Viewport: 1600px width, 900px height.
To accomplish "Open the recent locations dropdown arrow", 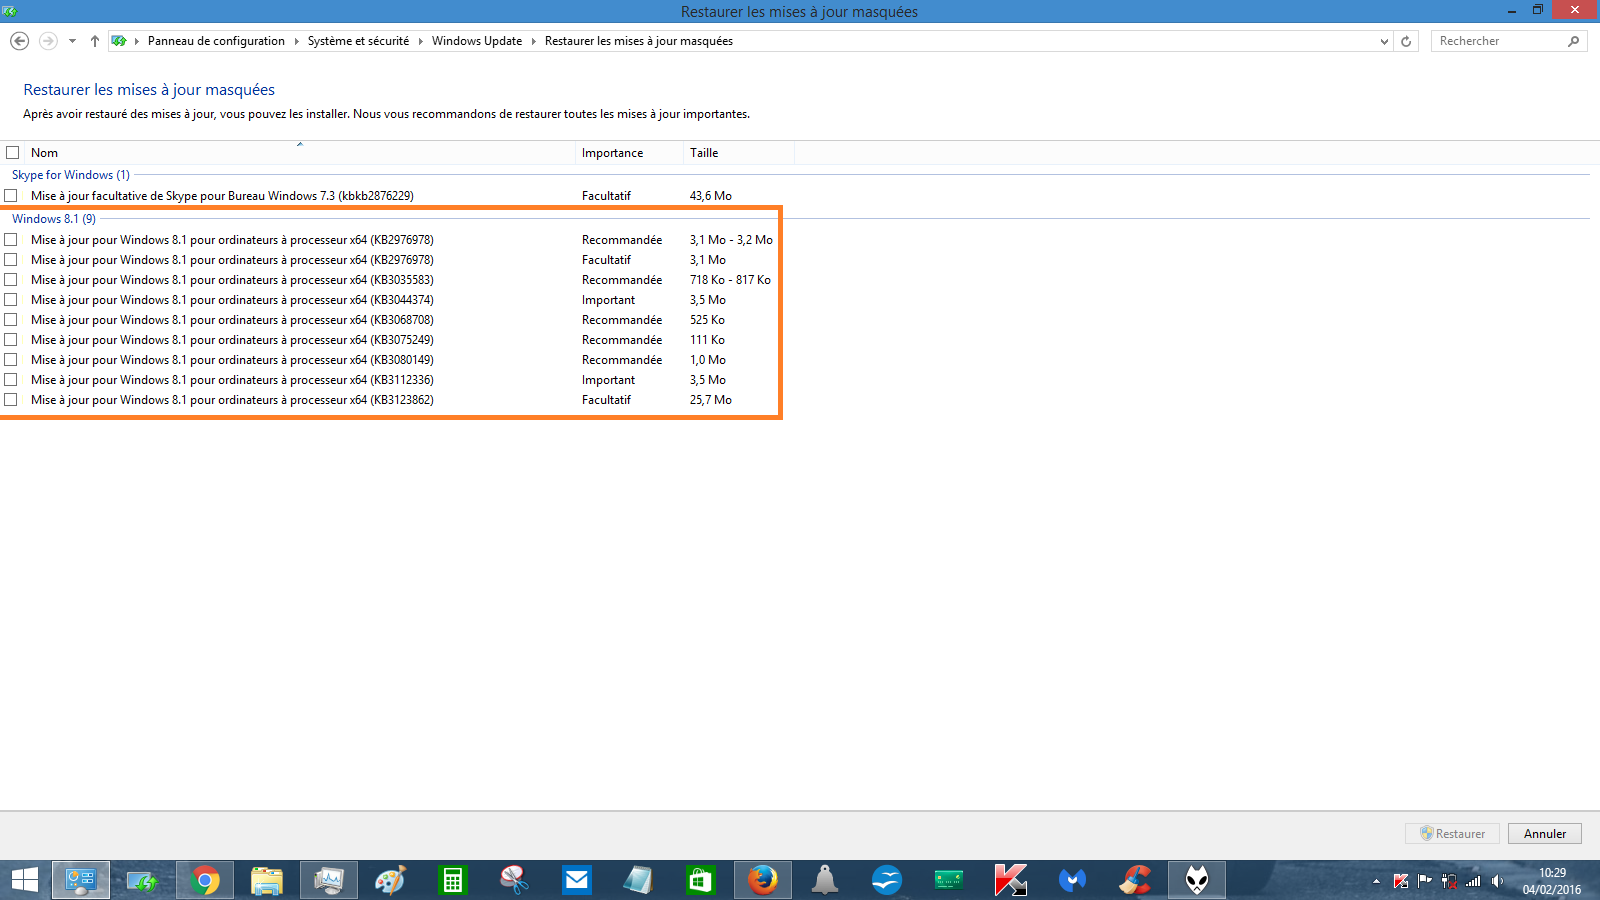I will click(x=72, y=41).
